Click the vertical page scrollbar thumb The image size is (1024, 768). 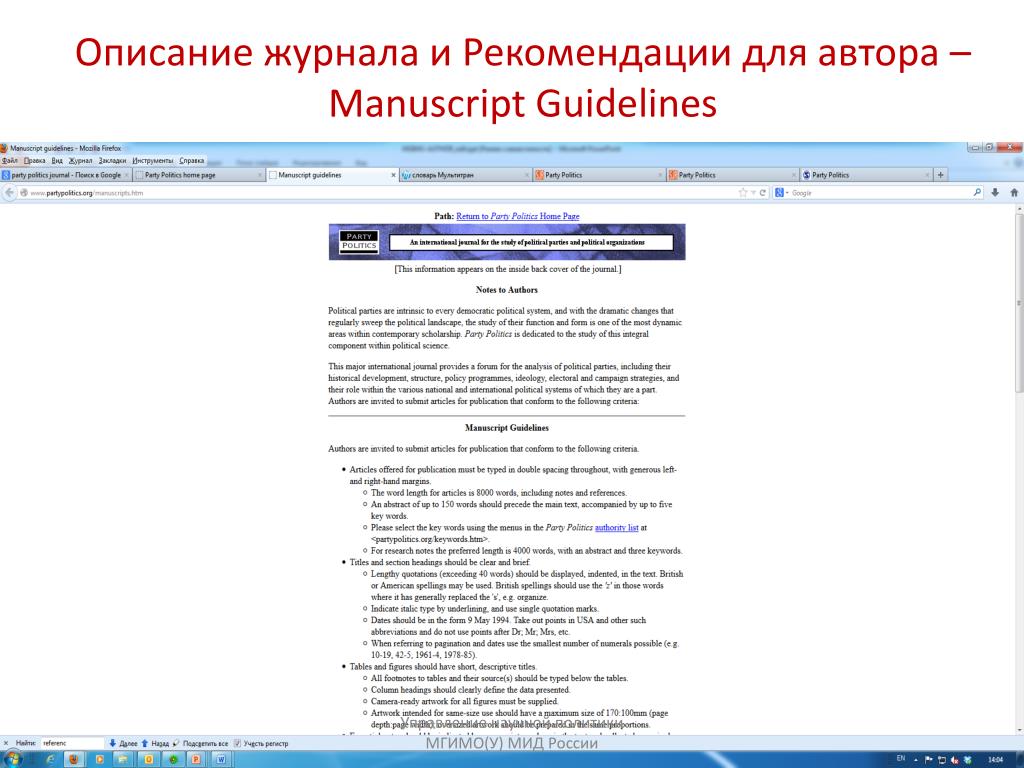click(1019, 302)
